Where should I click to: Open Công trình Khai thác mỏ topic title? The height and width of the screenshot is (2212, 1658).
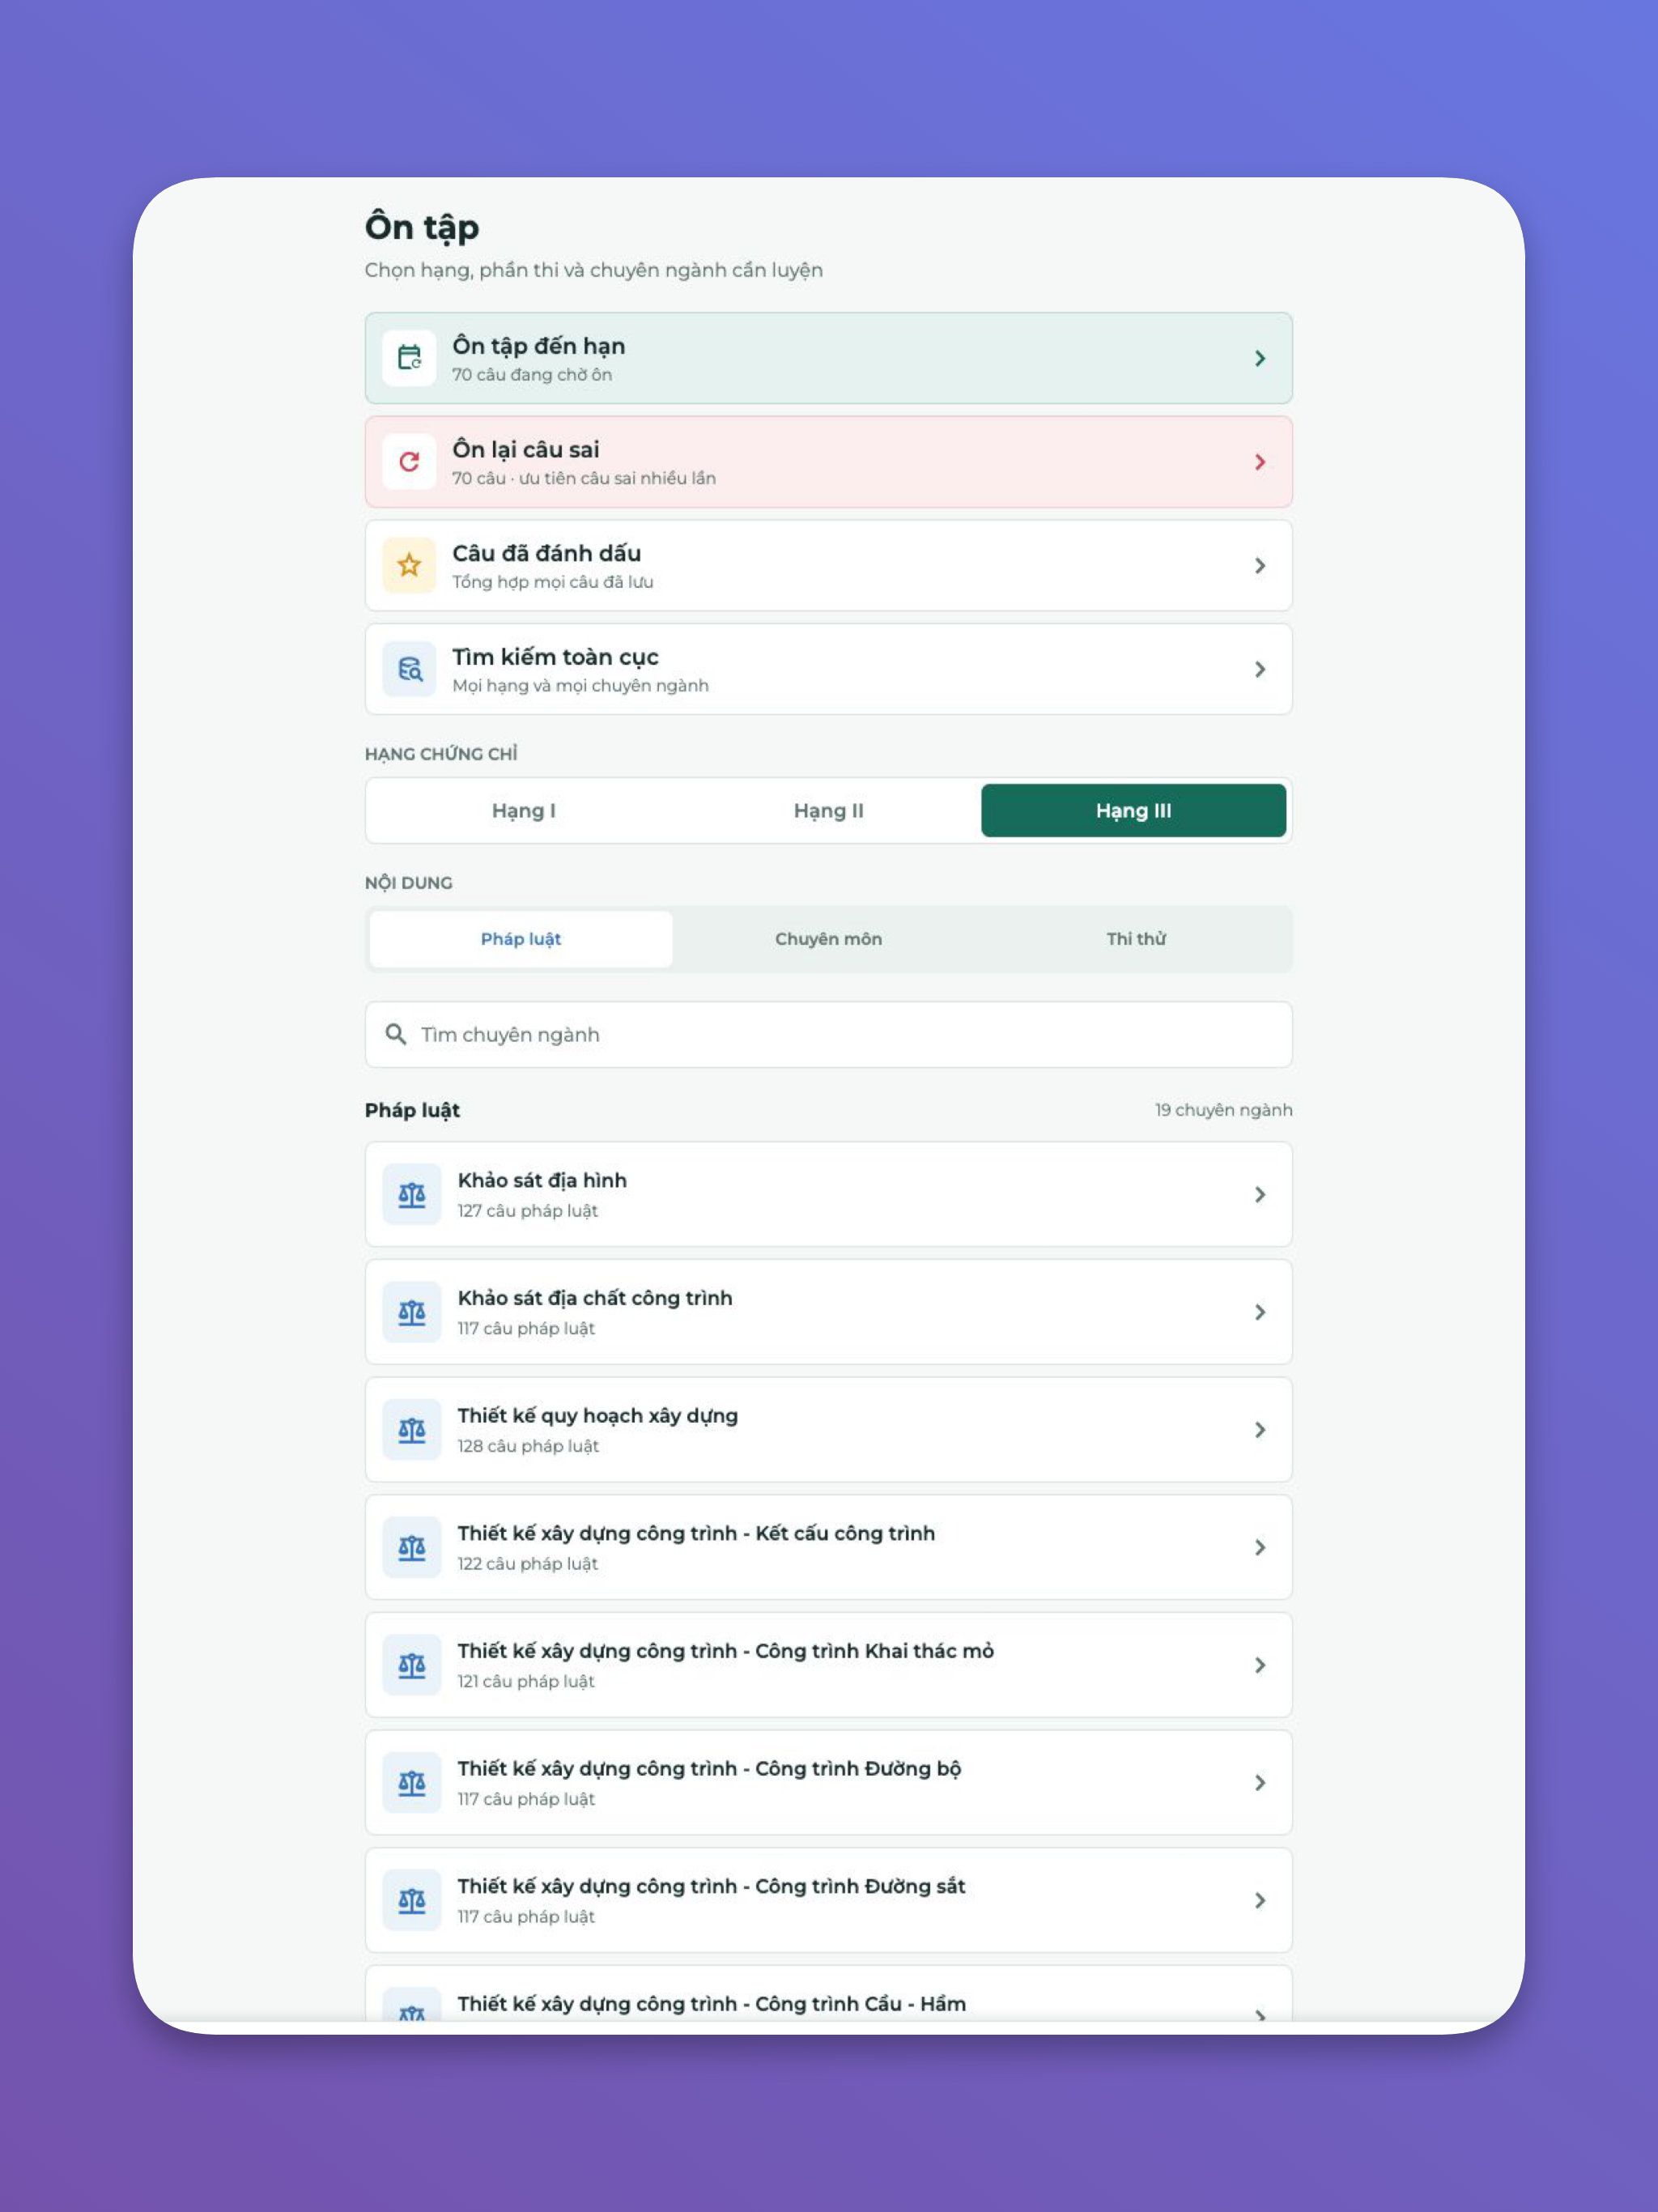[726, 1651]
